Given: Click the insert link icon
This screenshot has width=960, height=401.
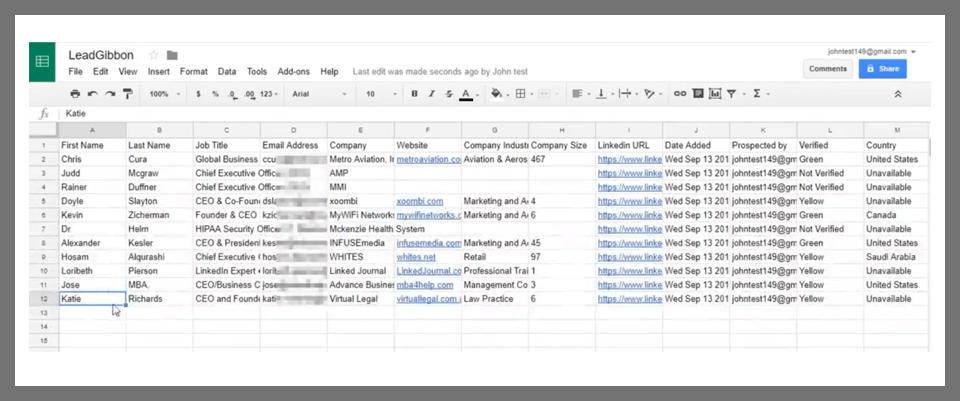Looking at the screenshot, I should [x=680, y=94].
